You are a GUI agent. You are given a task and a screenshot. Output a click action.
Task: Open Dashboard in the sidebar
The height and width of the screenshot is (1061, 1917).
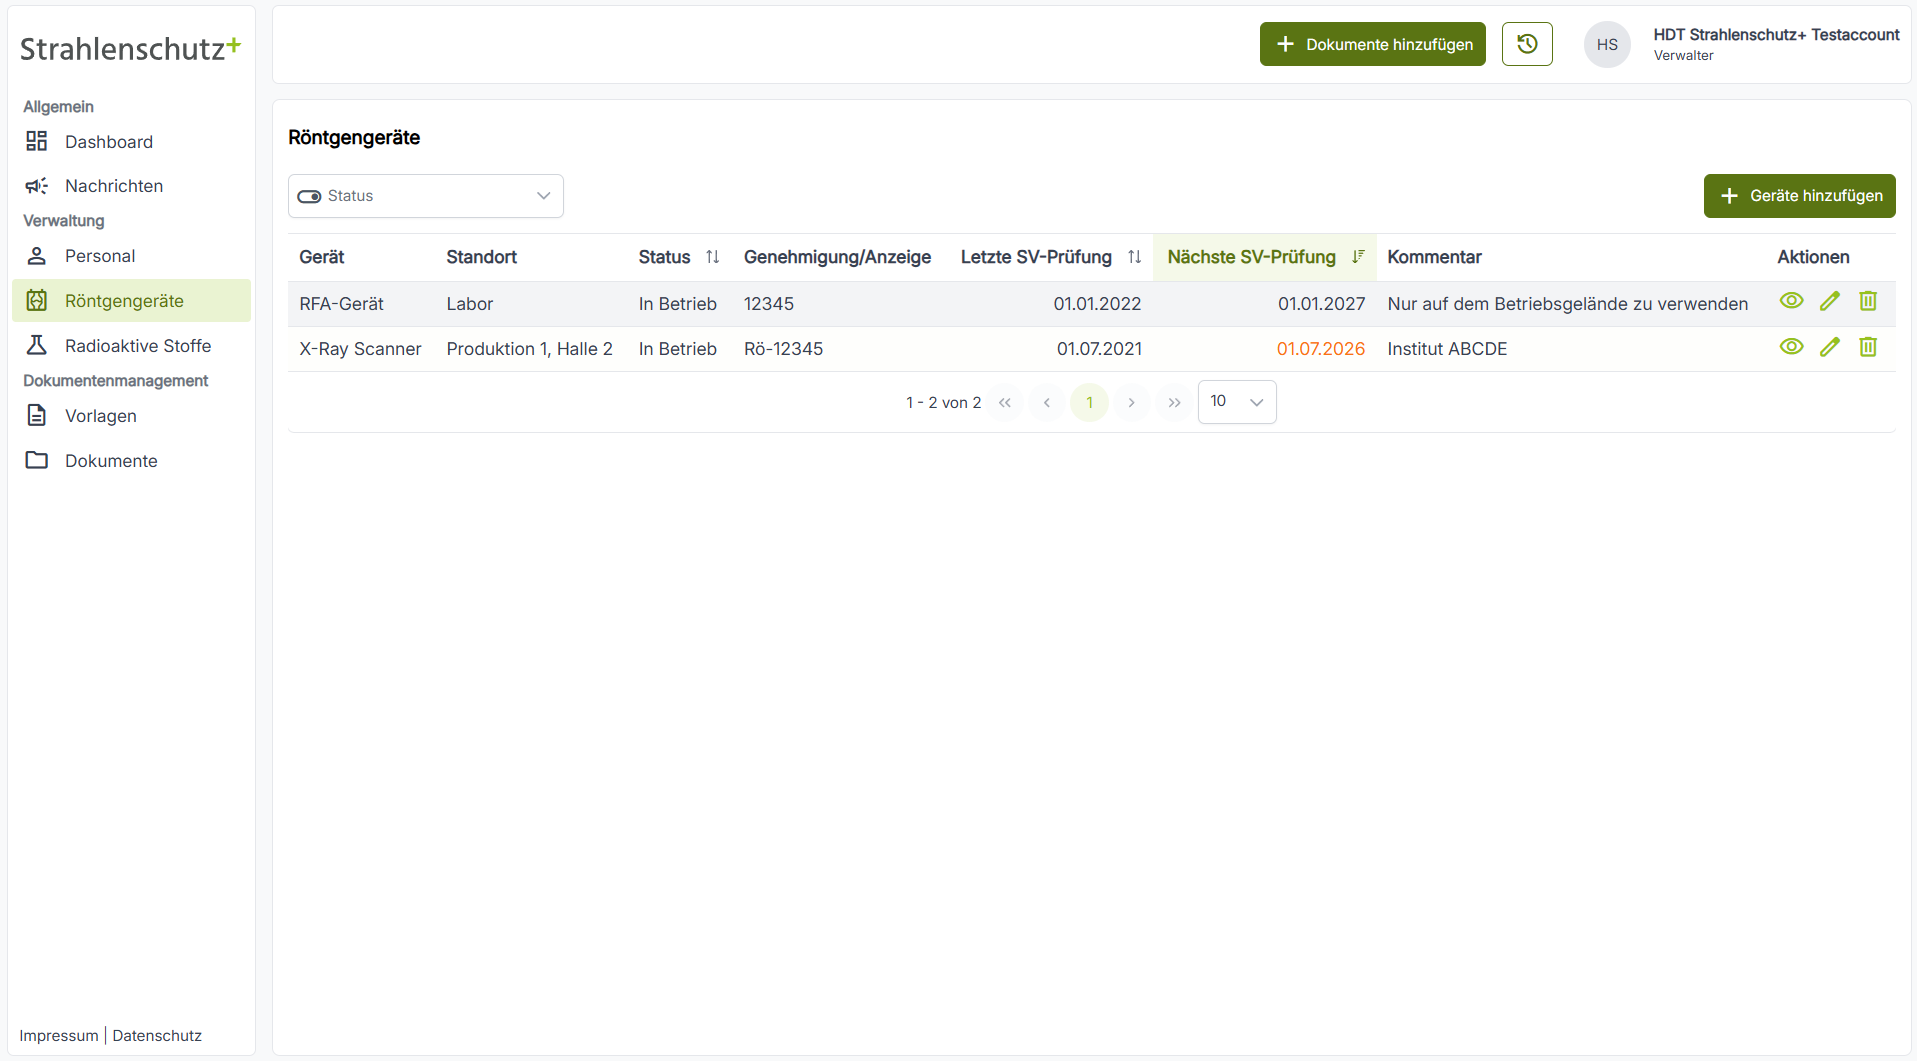click(131, 142)
